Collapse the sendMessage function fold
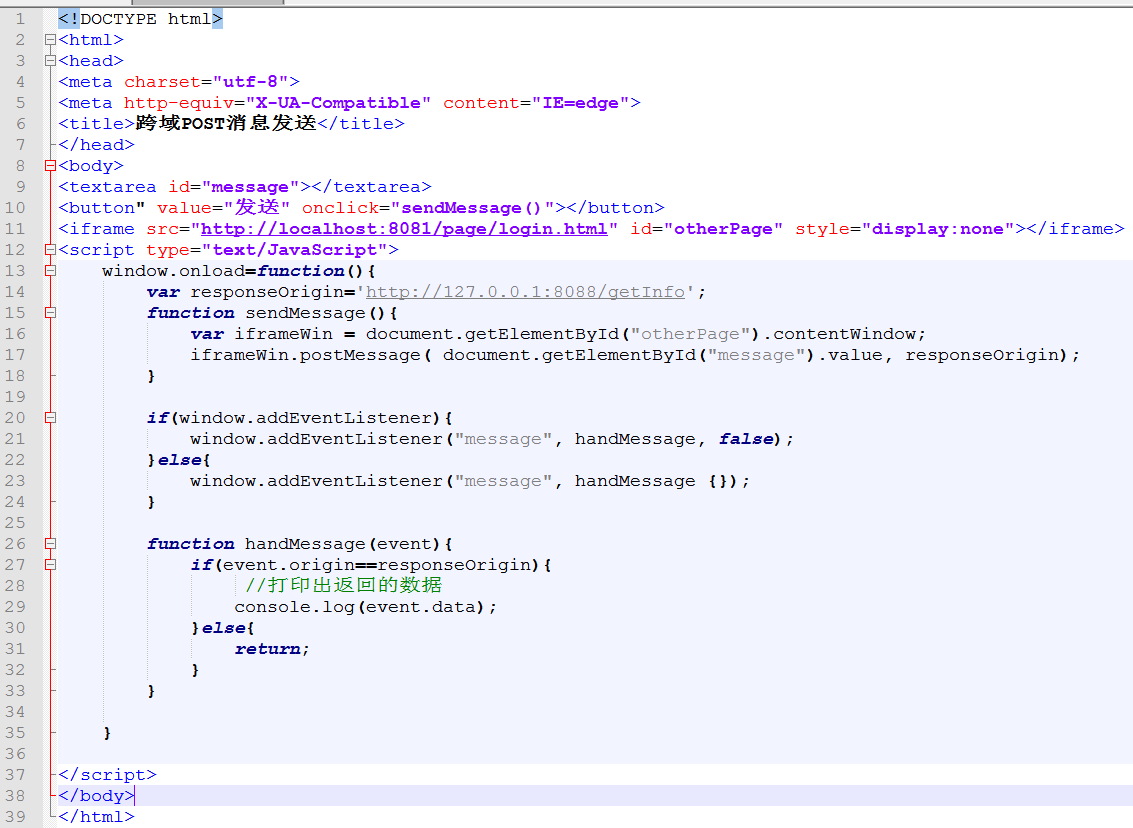Image resolution: width=1133 pixels, height=828 pixels. 50,312
